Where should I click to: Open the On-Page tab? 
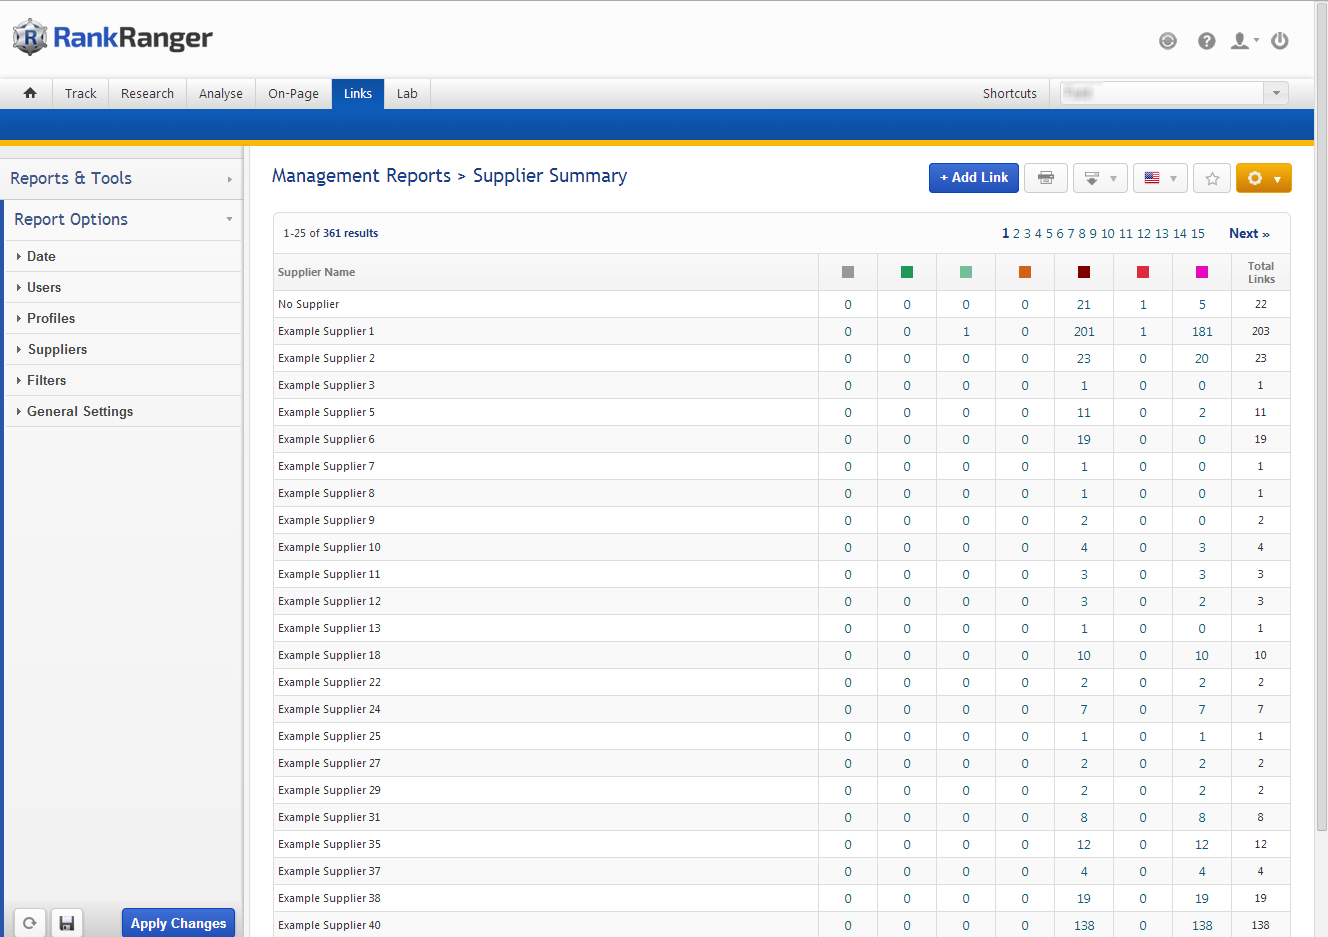coord(293,93)
